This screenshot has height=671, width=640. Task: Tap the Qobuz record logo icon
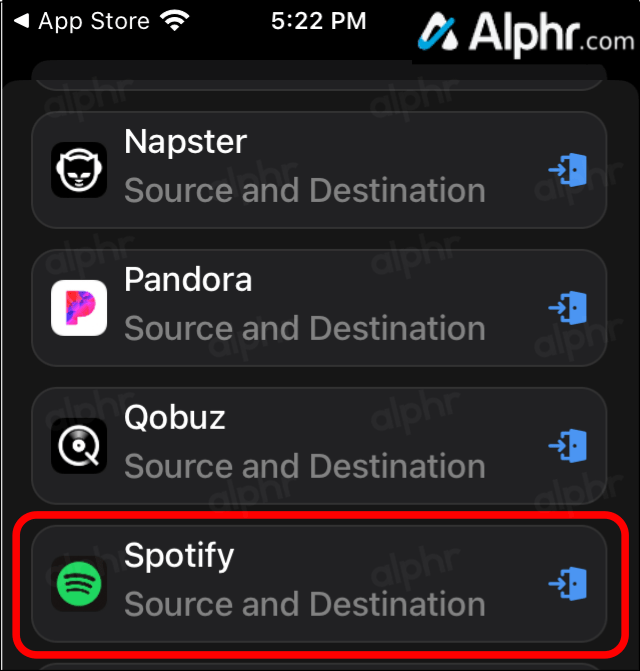[79, 445]
